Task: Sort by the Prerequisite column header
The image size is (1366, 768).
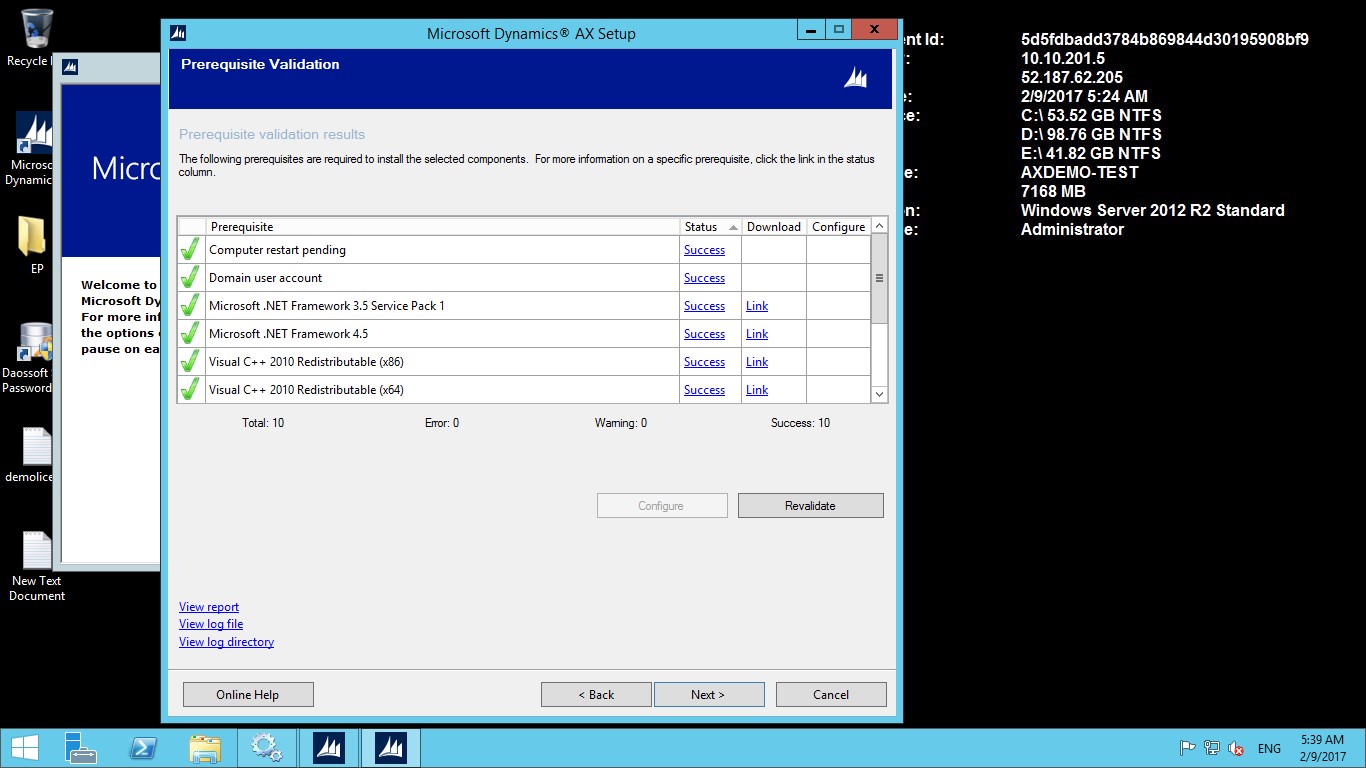Action: [443, 227]
